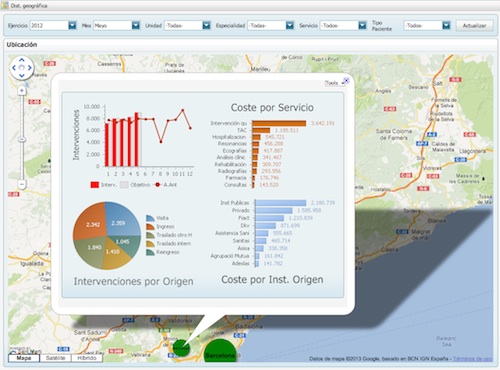Open the Mes dropdown arrow

point(136,25)
